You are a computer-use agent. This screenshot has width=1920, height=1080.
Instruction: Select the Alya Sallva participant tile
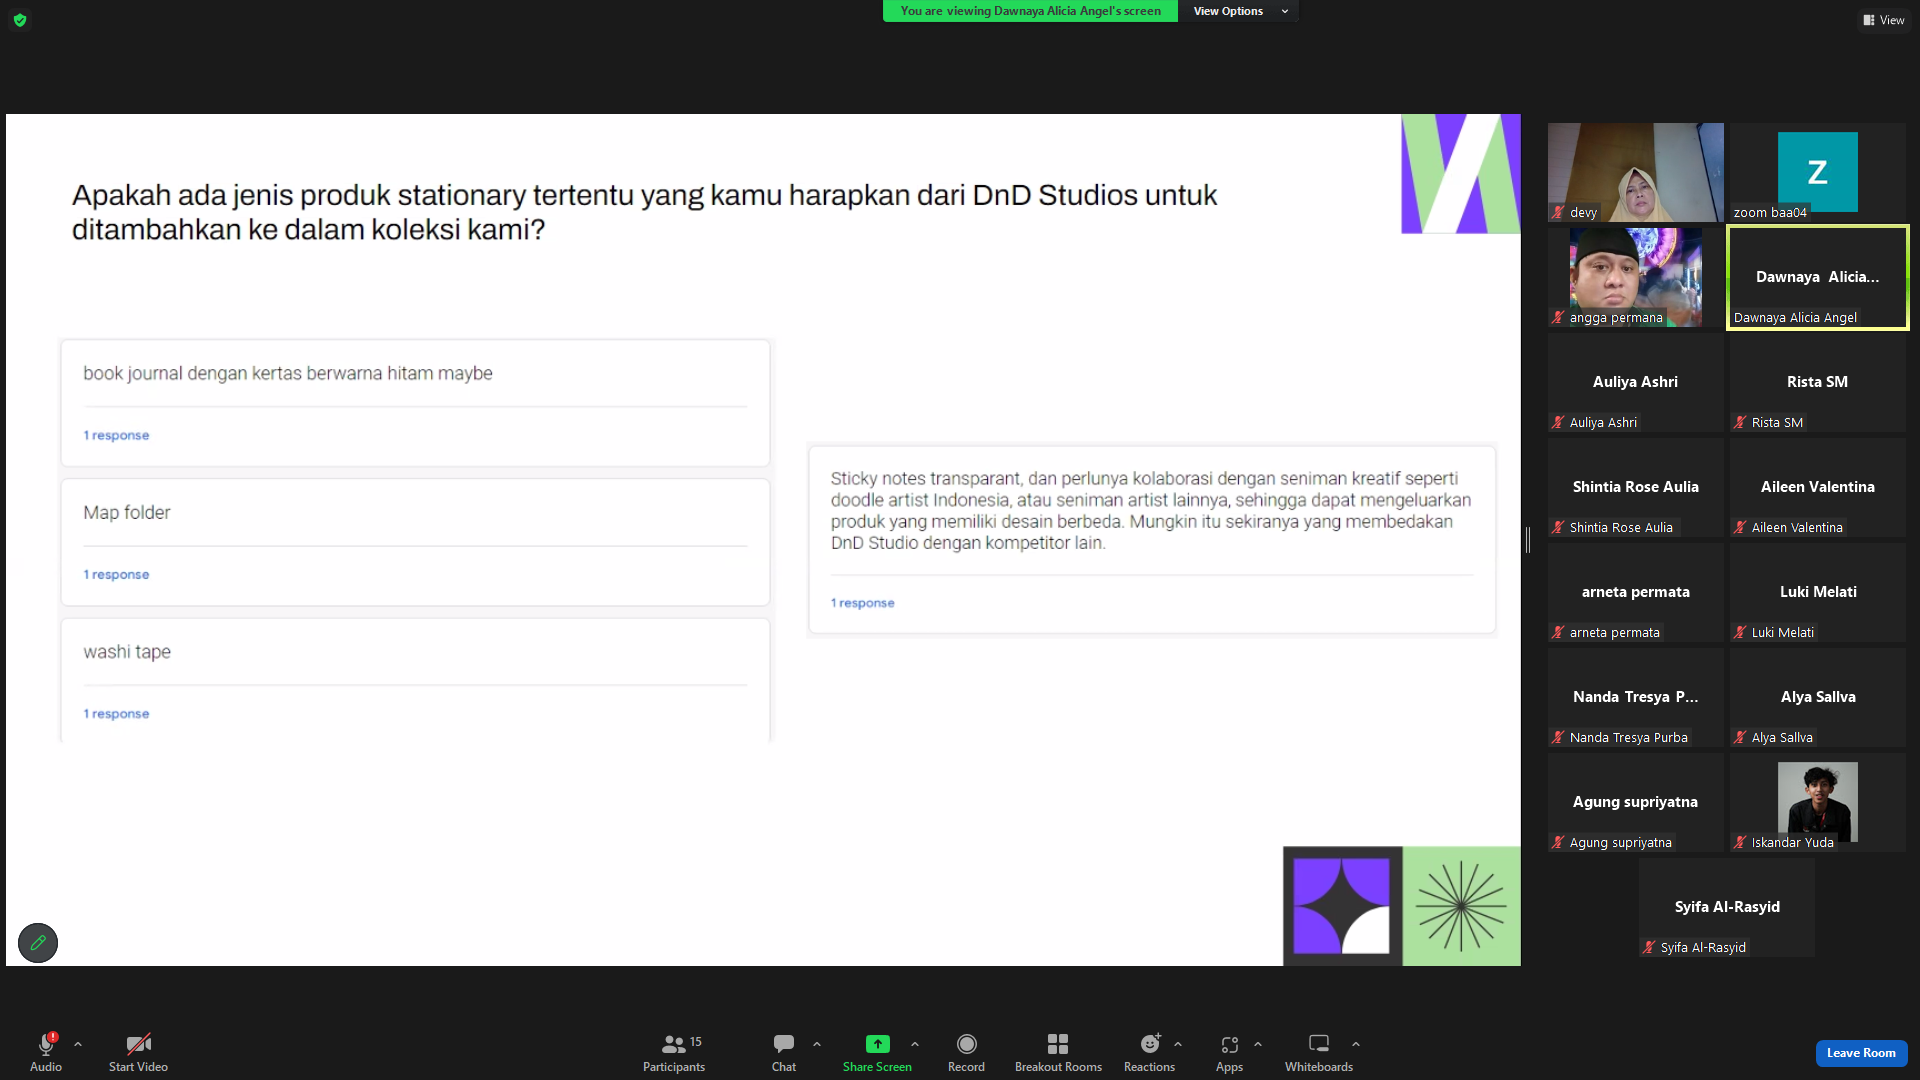click(x=1818, y=697)
